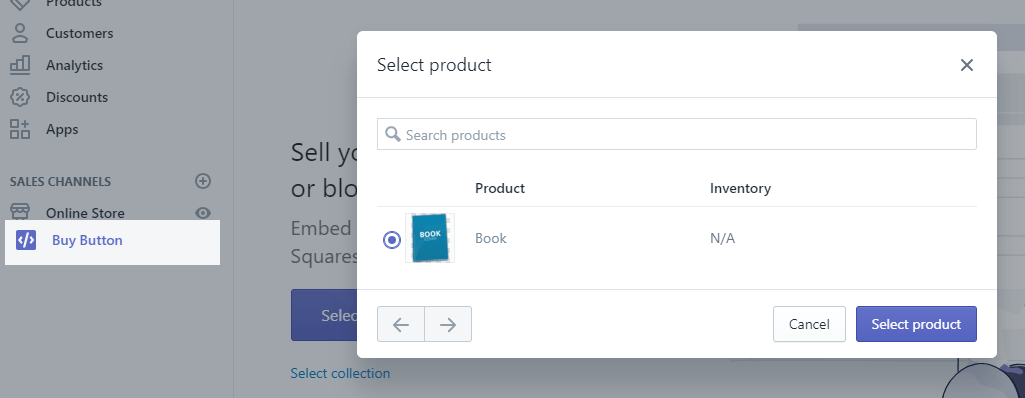Click the Search products field

tap(677, 134)
